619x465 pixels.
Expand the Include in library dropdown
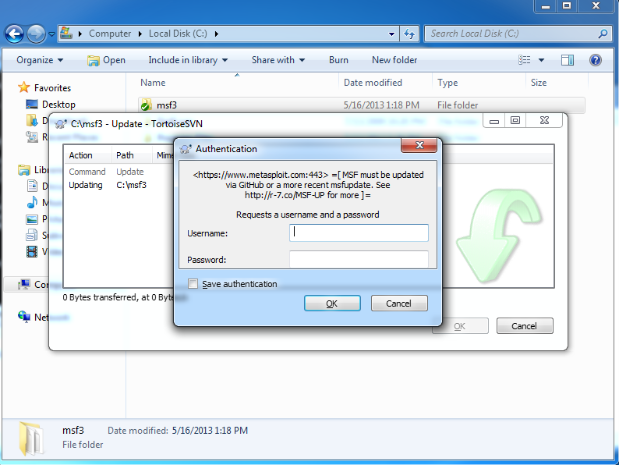click(187, 60)
